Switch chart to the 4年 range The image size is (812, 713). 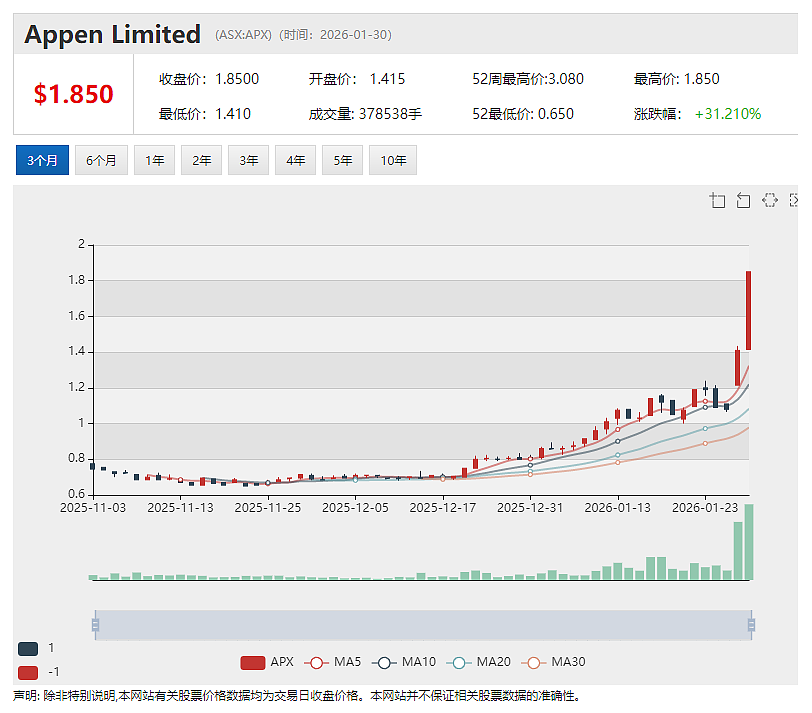click(296, 160)
